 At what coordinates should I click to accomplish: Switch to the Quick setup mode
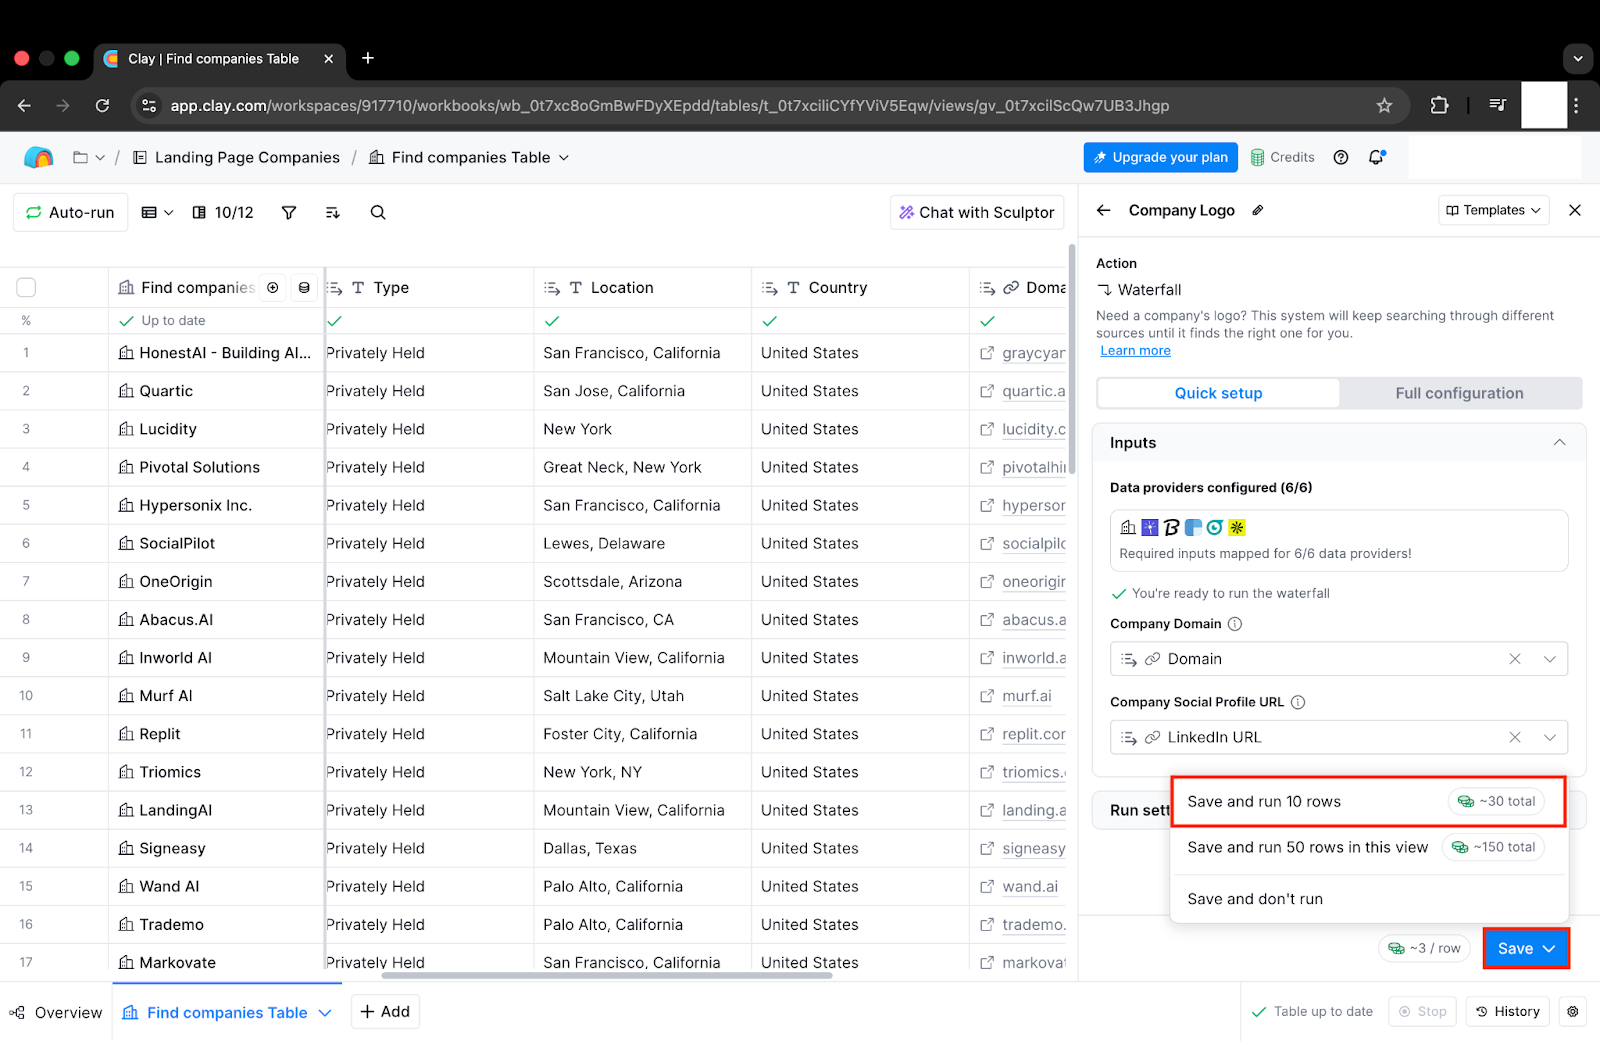pos(1218,393)
